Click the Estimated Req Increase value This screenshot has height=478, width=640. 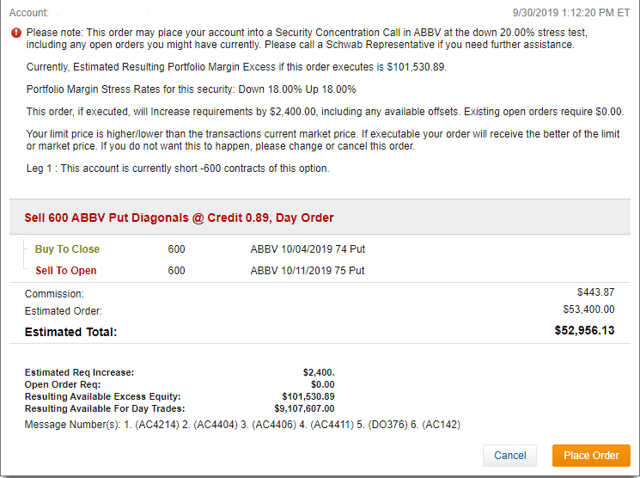click(319, 372)
